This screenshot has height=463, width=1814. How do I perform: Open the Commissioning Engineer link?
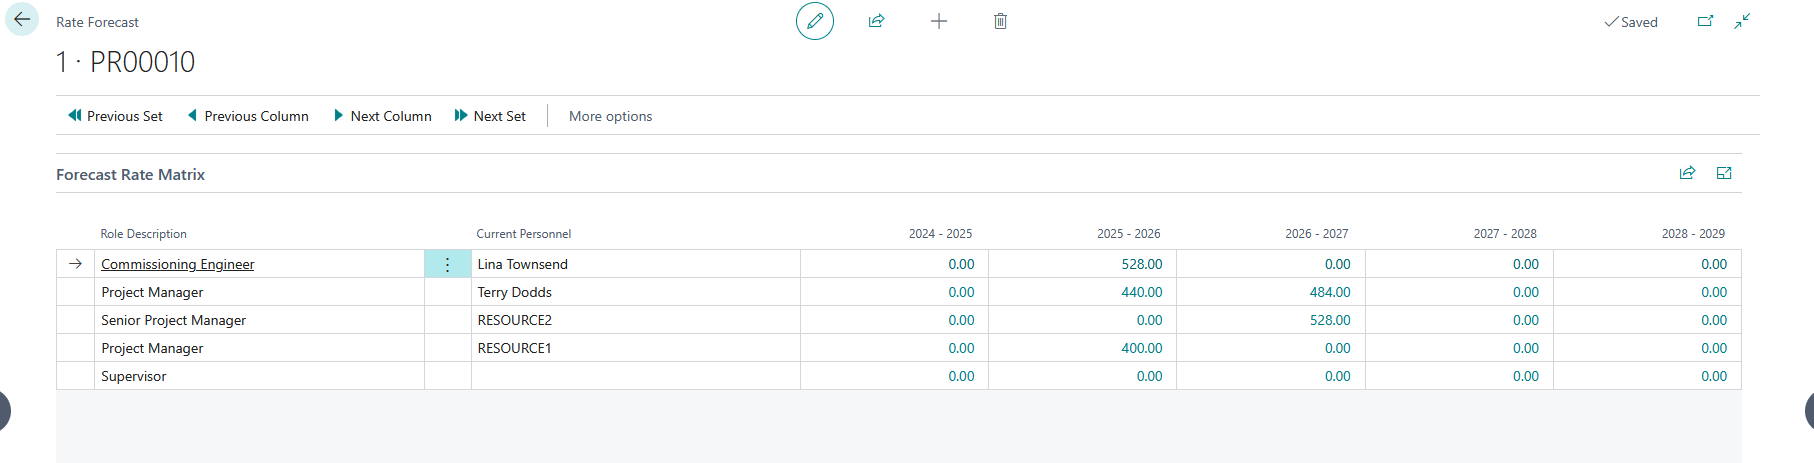178,264
